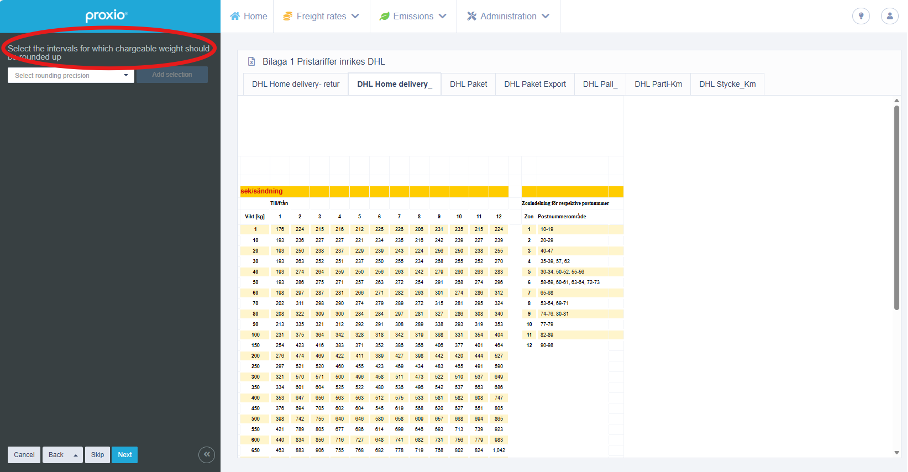This screenshot has width=908, height=472.
Task: Open the Select rounding precision dropdown
Action: click(71, 75)
